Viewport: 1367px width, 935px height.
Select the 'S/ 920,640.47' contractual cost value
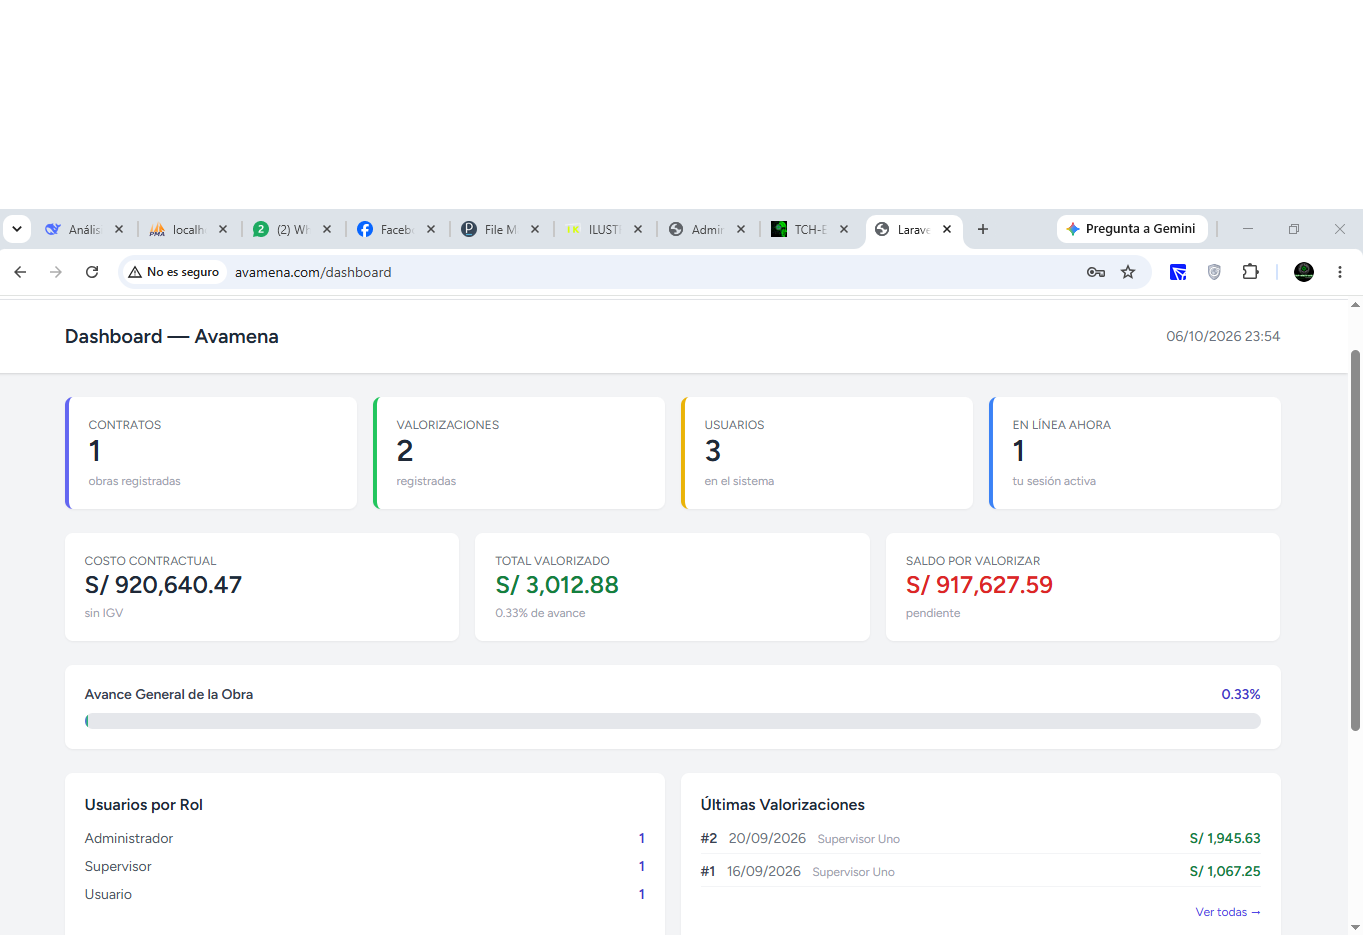[163, 585]
